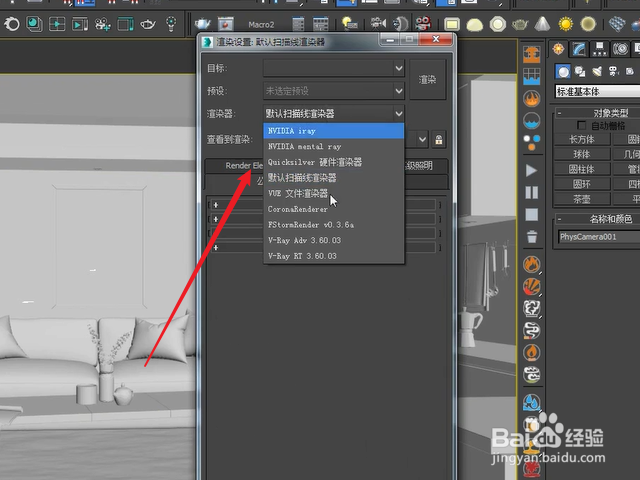Viewport: 640px width, 480px height.
Task: Open the Rendered Frame Window icon
Action: [x=225, y=24]
